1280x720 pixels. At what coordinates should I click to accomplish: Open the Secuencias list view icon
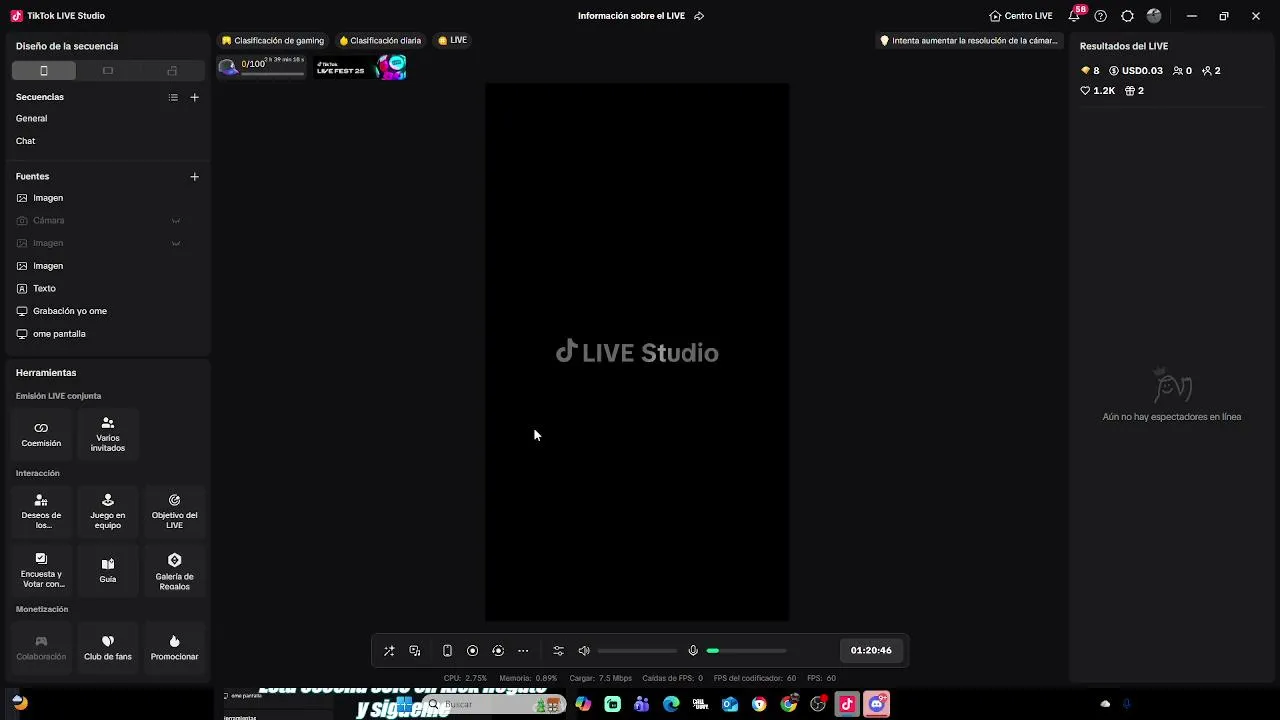coord(173,97)
